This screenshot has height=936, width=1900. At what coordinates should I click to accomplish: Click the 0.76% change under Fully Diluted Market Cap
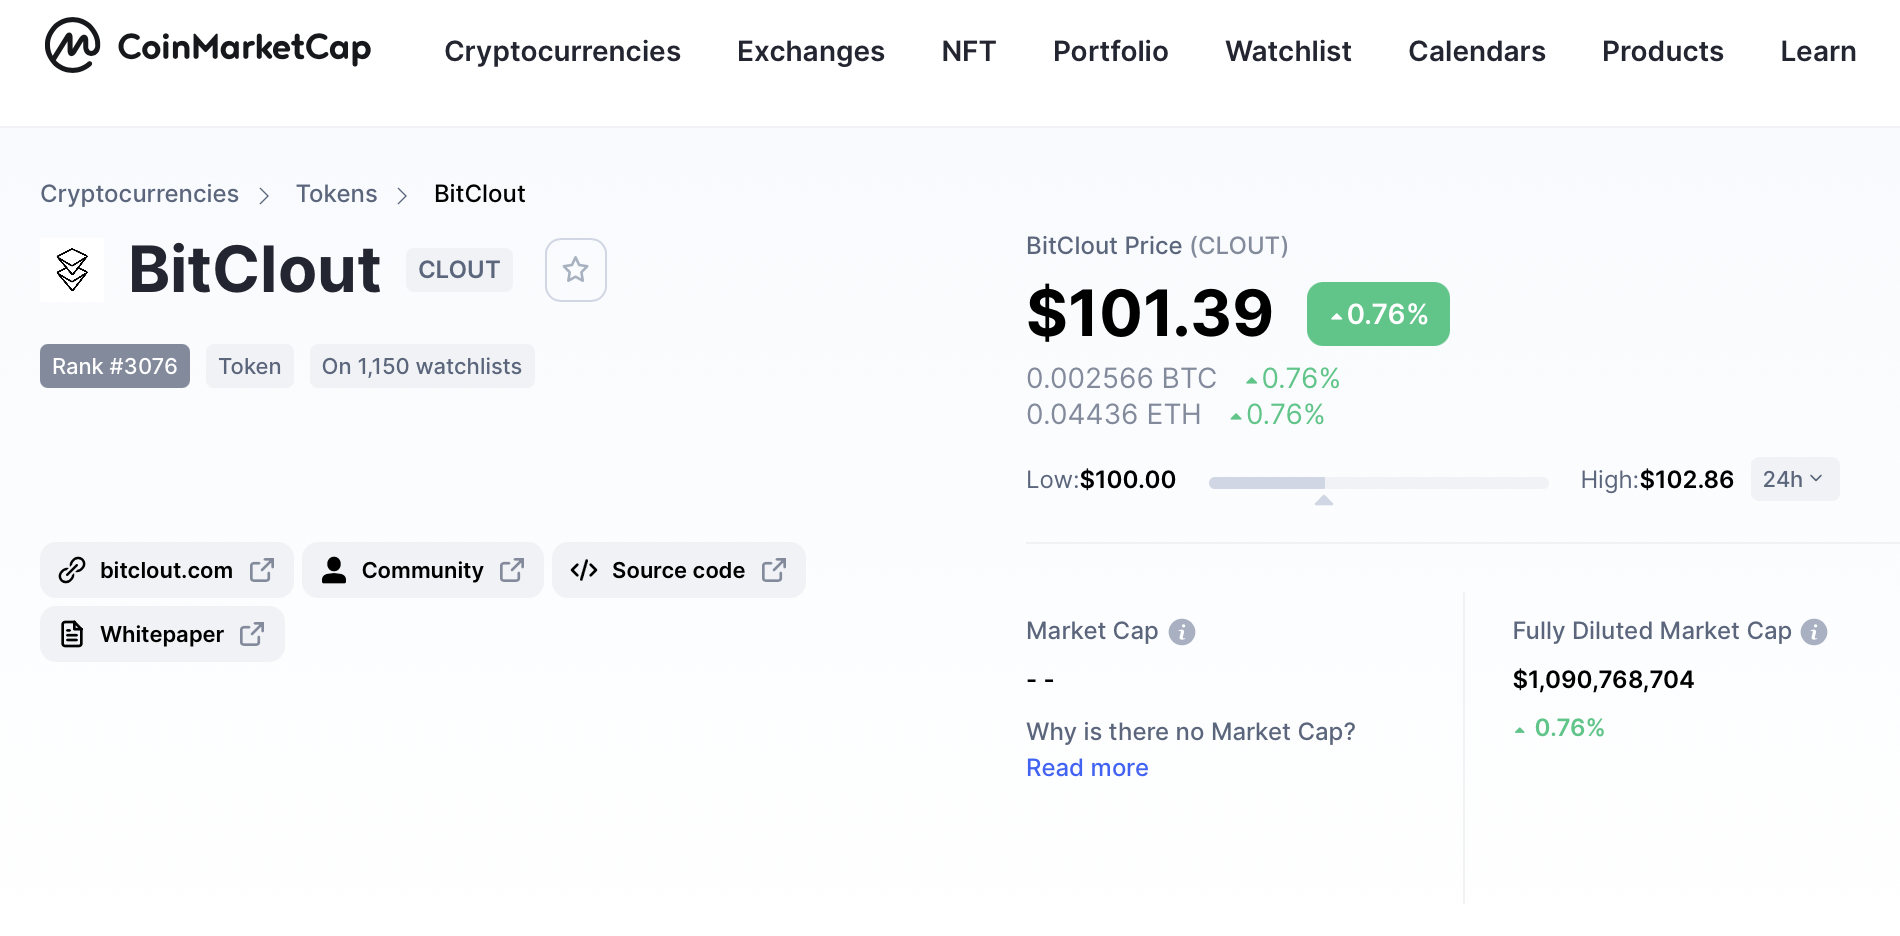pos(1559,728)
